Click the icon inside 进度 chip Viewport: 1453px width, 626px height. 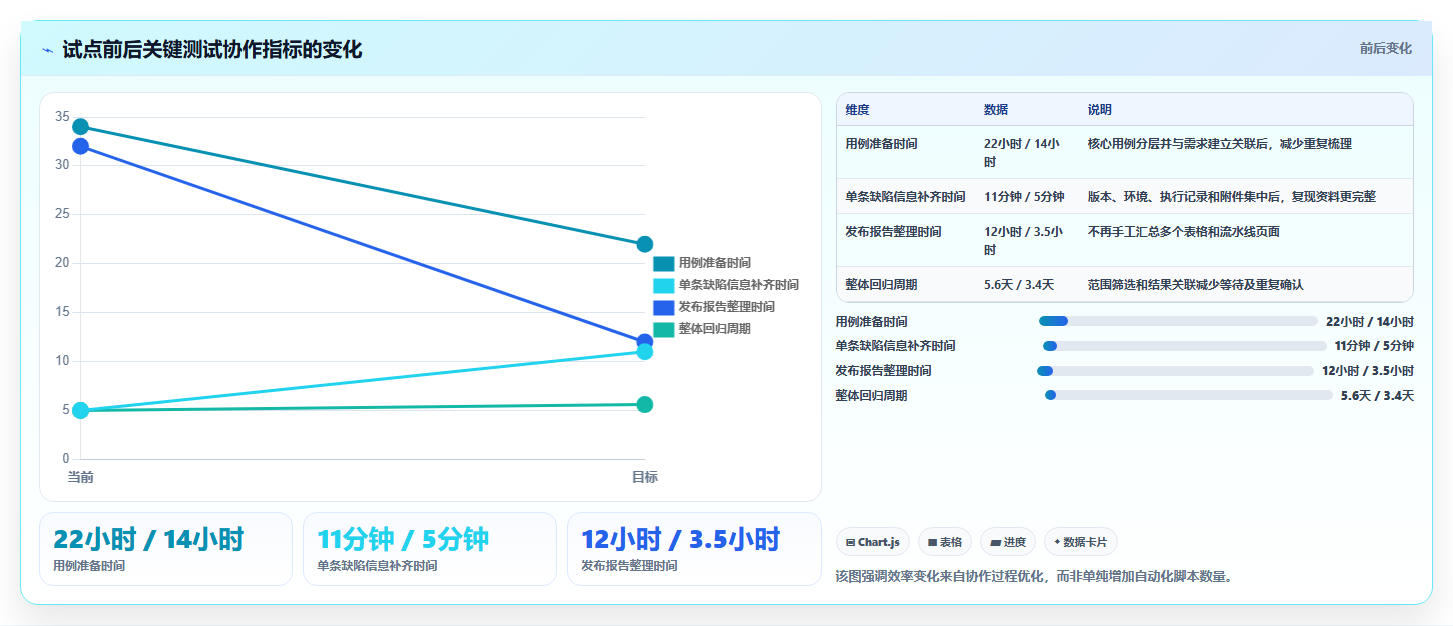tap(995, 543)
